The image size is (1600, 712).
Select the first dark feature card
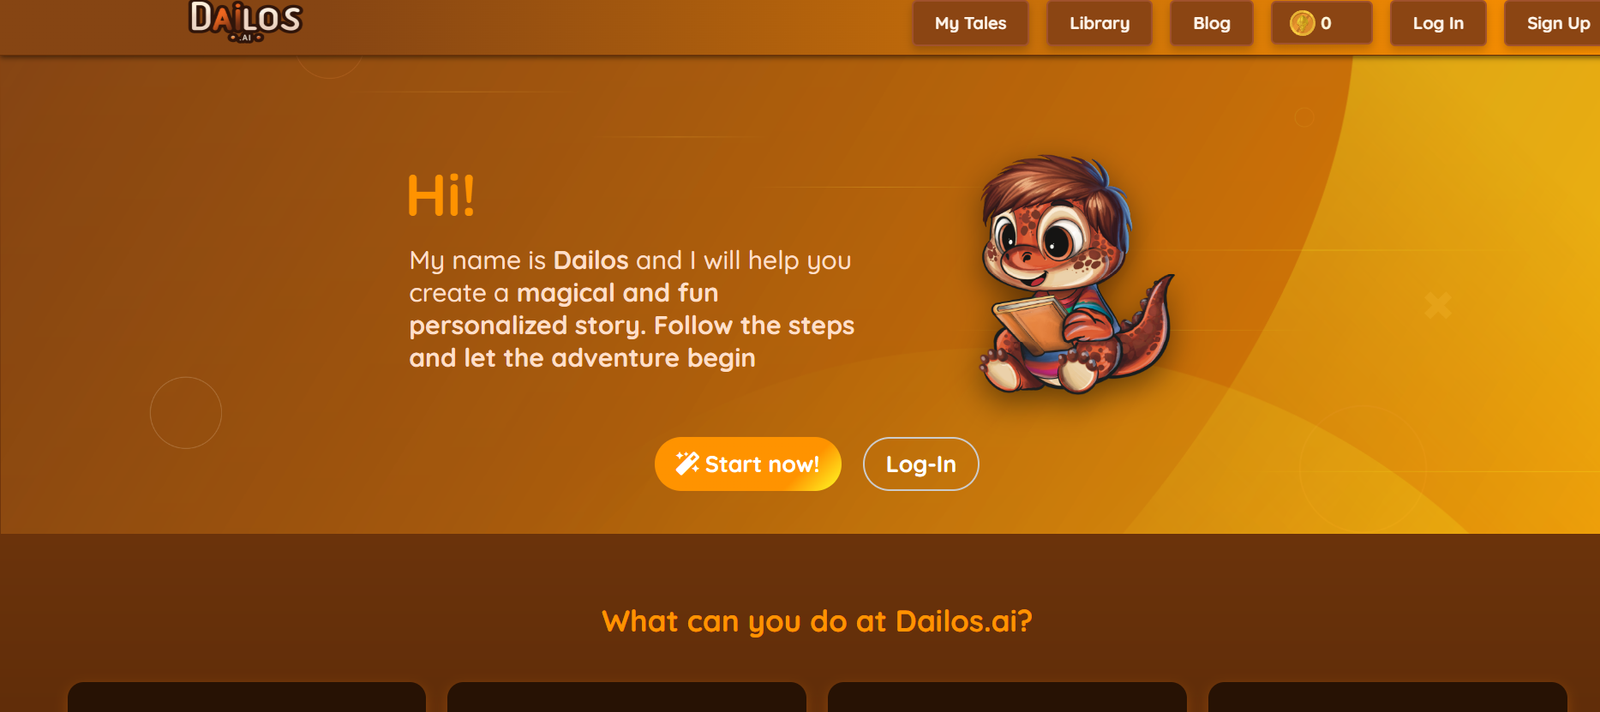[x=247, y=697]
